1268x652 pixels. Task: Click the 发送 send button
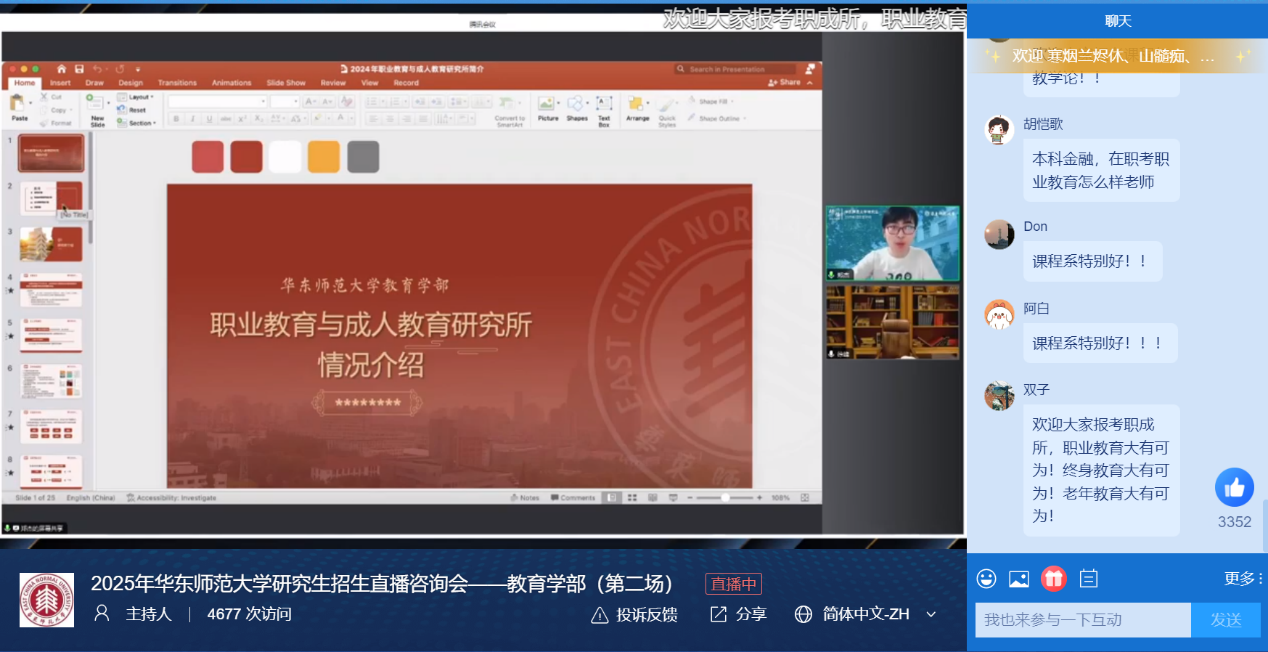[1226, 620]
